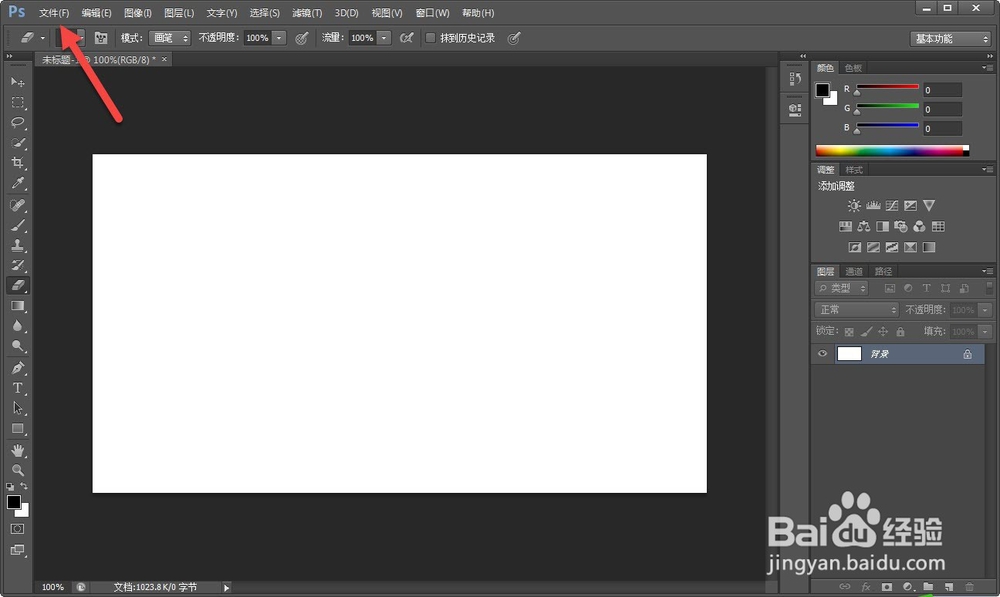Viewport: 1000px width, 597px height.
Task: Select the Rectangular Marquee tool
Action: click(17, 103)
